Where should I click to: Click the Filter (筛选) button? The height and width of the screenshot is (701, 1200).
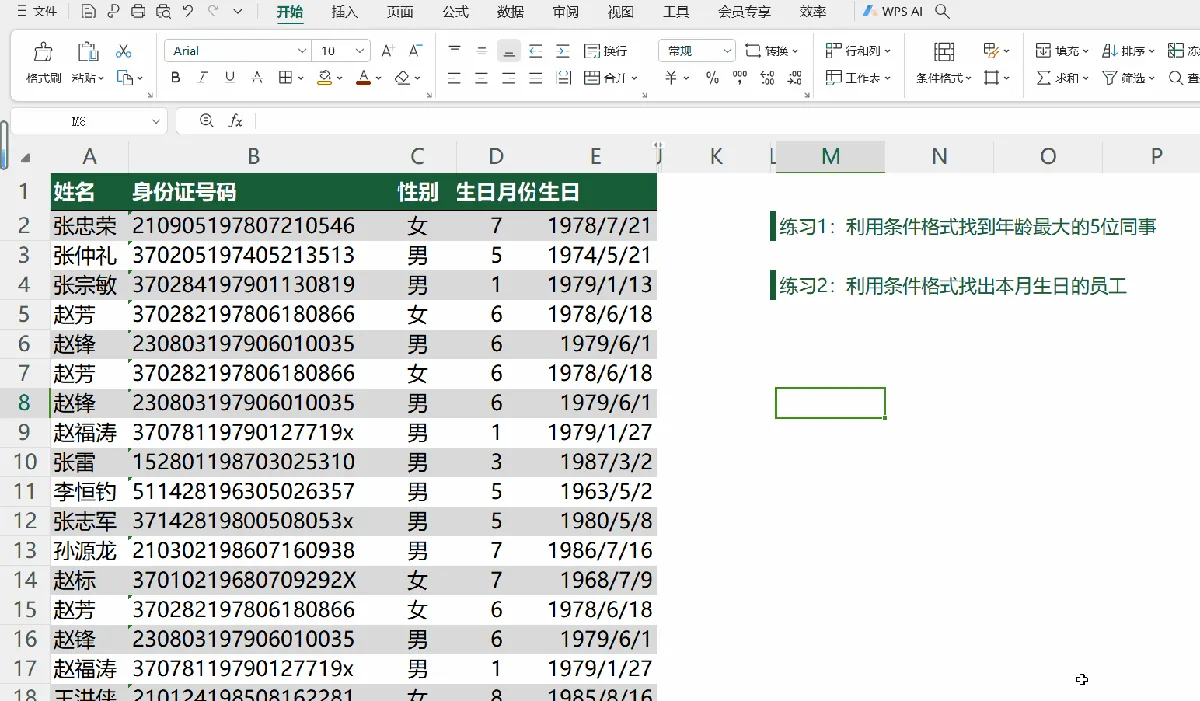point(1127,77)
